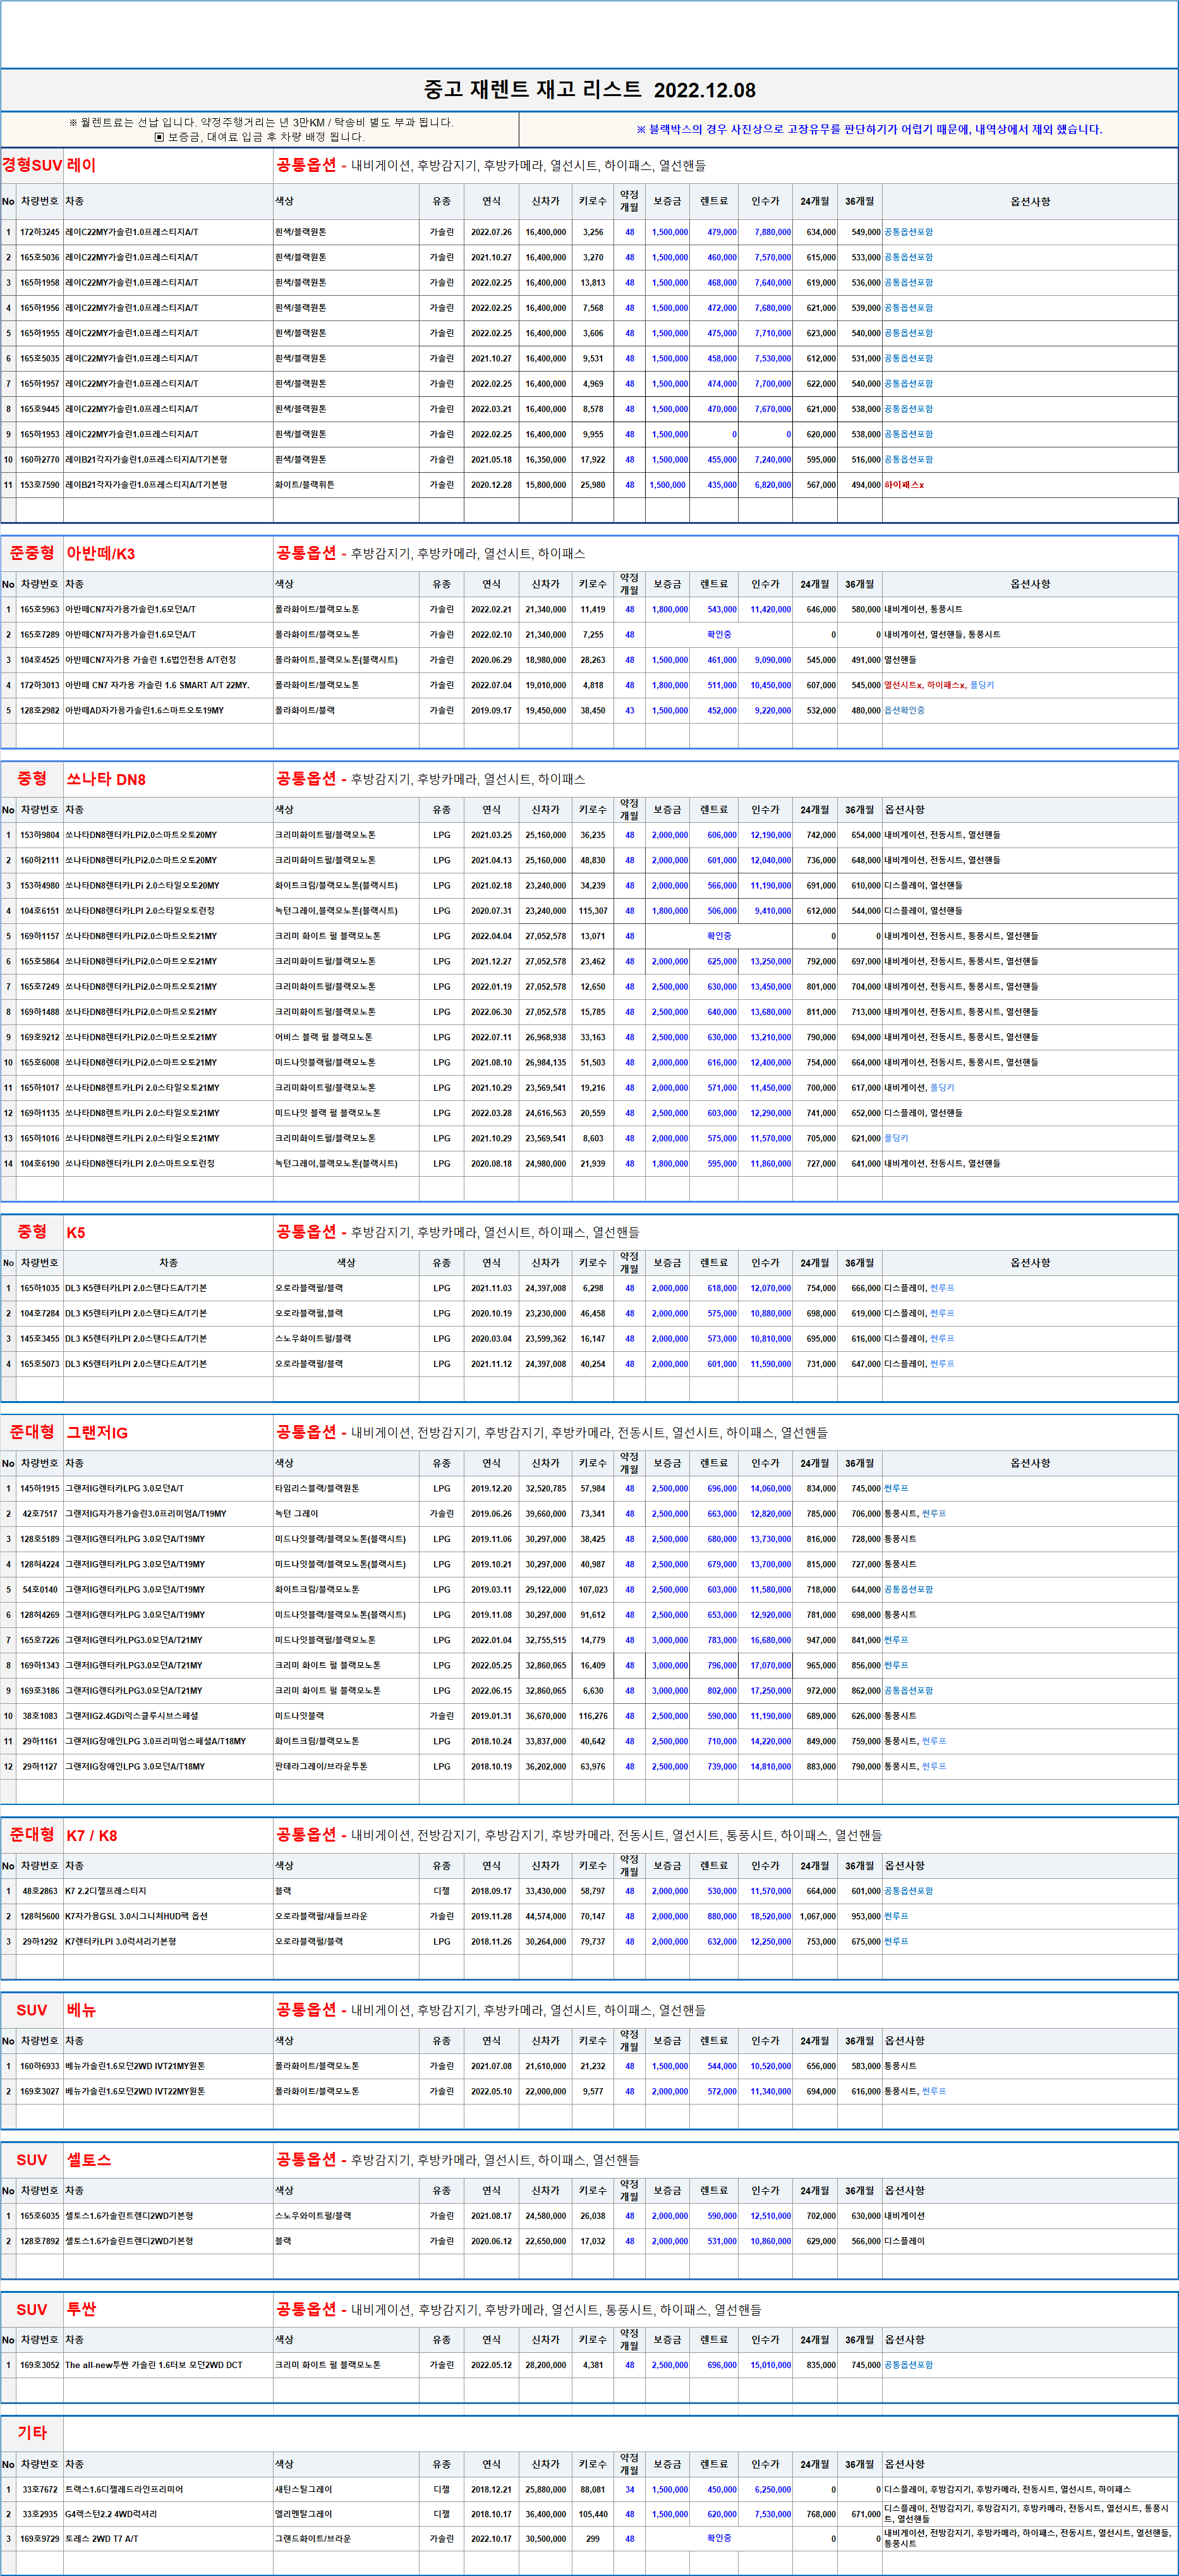Image resolution: width=1179 pixels, height=2576 pixels.
Task: Click model 'K7렌터카LPI 3.0럭셔리기본형'
Action: point(121,1942)
